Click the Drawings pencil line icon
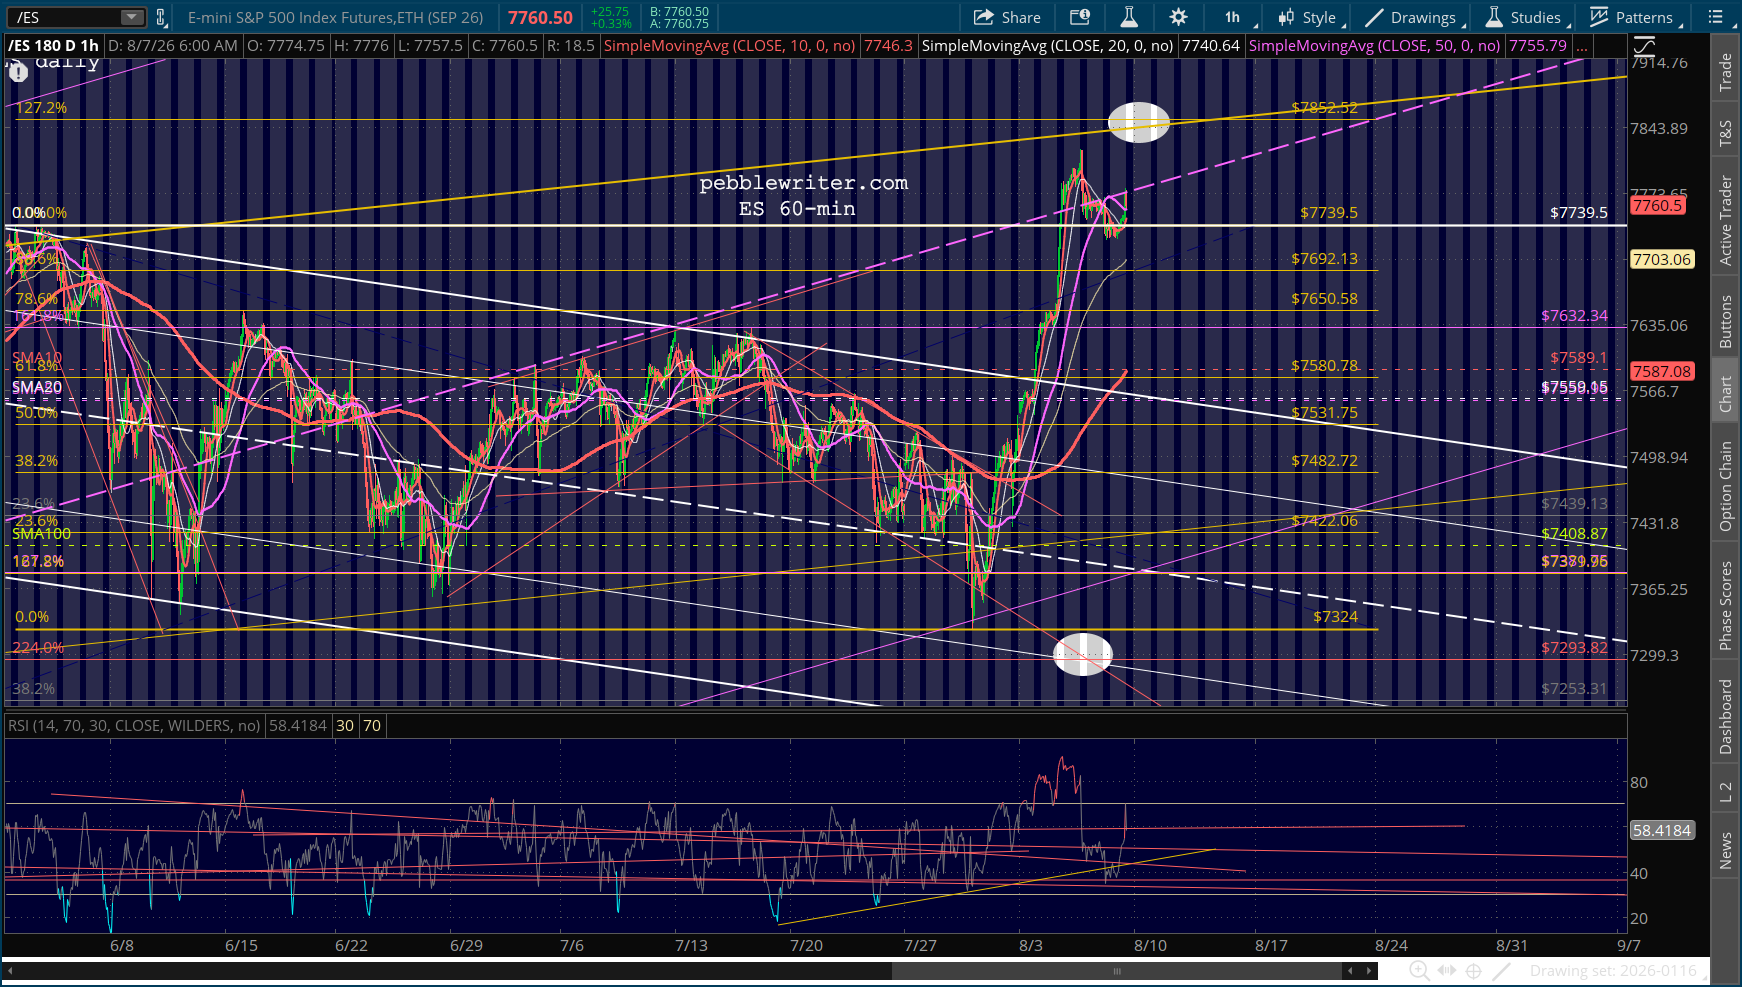1742x987 pixels. pyautogui.click(x=1374, y=17)
